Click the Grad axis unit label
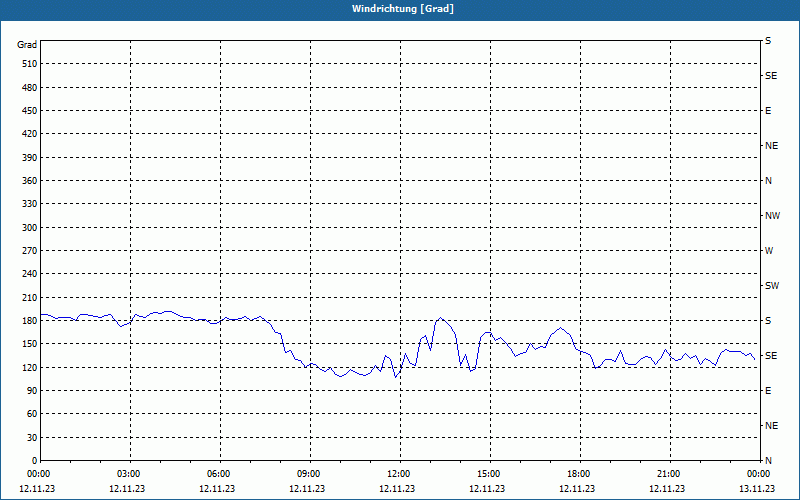800x500 pixels. pyautogui.click(x=27, y=45)
